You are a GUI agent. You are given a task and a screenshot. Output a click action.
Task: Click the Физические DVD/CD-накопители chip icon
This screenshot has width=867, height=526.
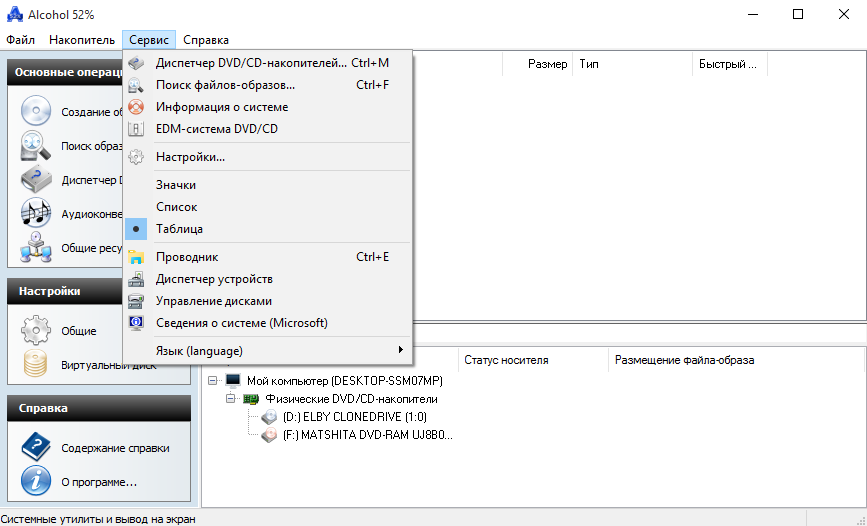251,399
